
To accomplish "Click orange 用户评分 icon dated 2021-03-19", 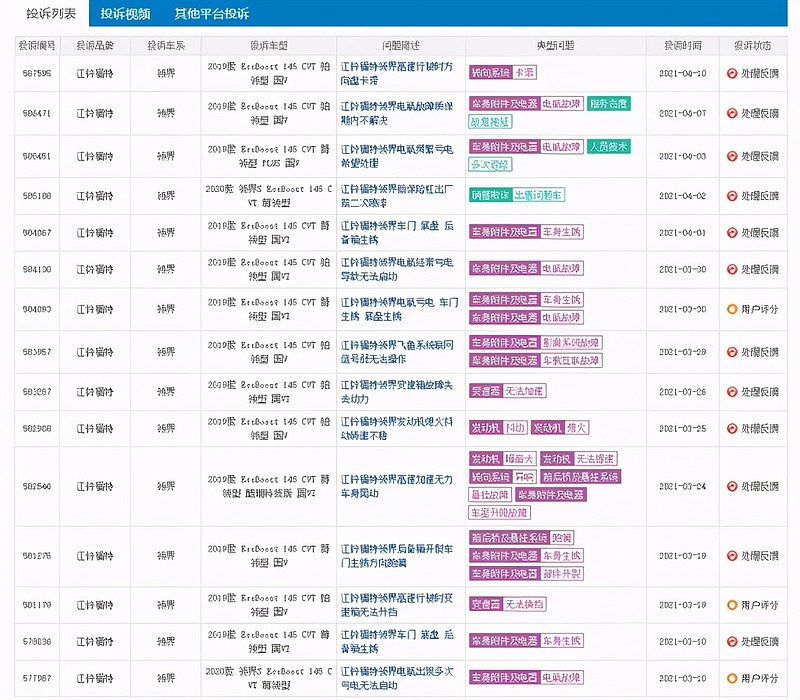I will [x=731, y=604].
